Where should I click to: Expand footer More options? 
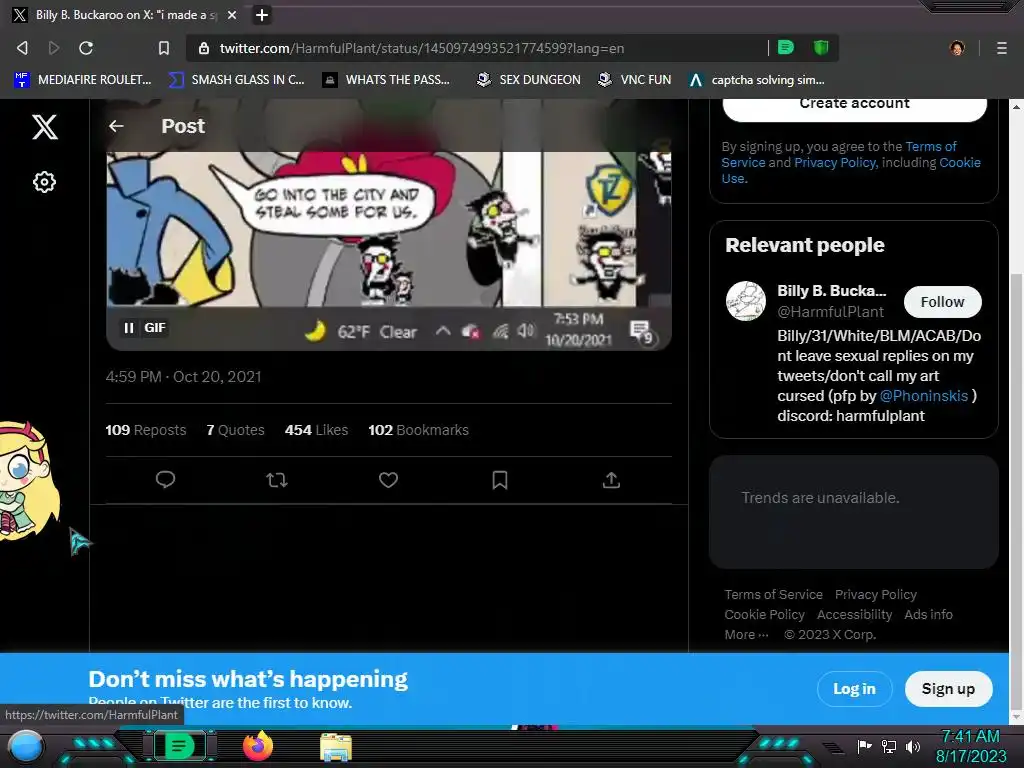tap(746, 635)
